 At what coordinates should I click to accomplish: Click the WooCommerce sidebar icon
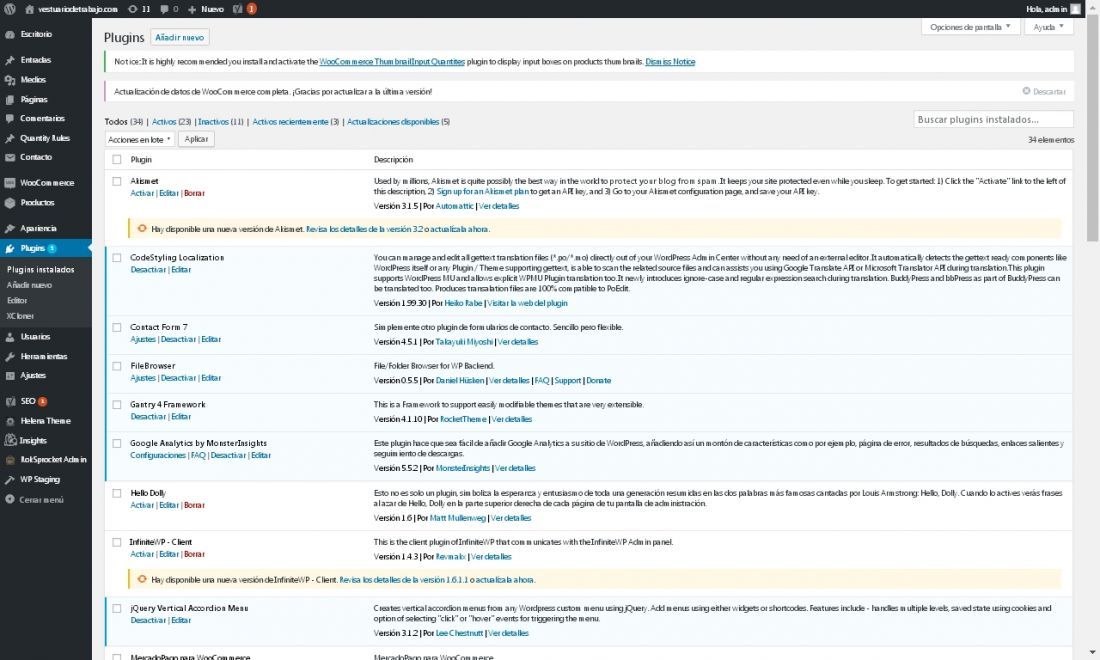[10, 183]
